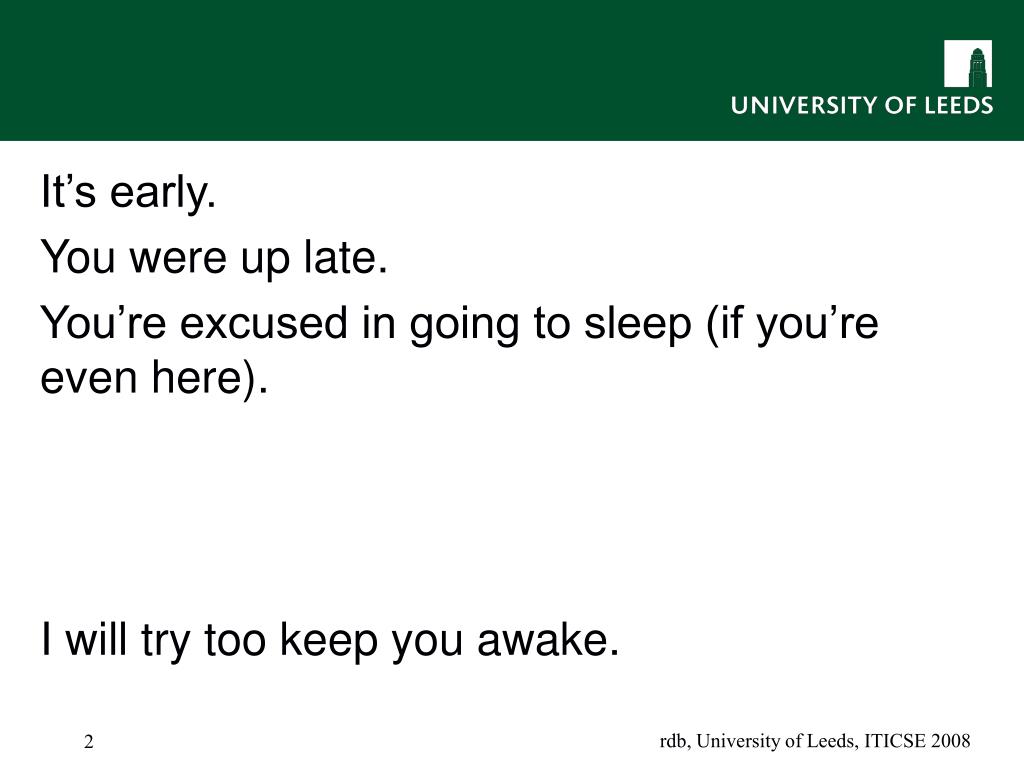Screen dimensions: 1024x768
Task: Select the UNIVERSITY OF LEEDS wordmark
Action: [862, 105]
